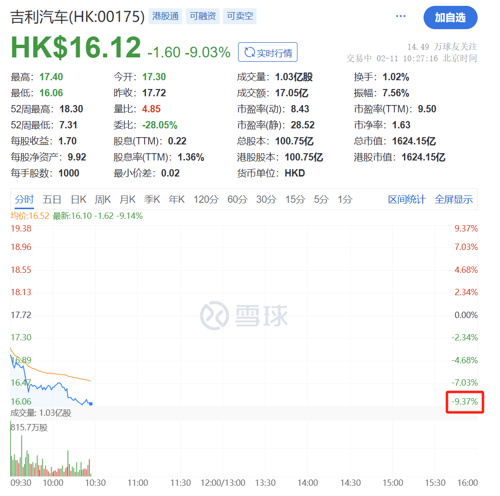Click the 19.38 price axis label
The image size is (500, 496).
point(21,228)
